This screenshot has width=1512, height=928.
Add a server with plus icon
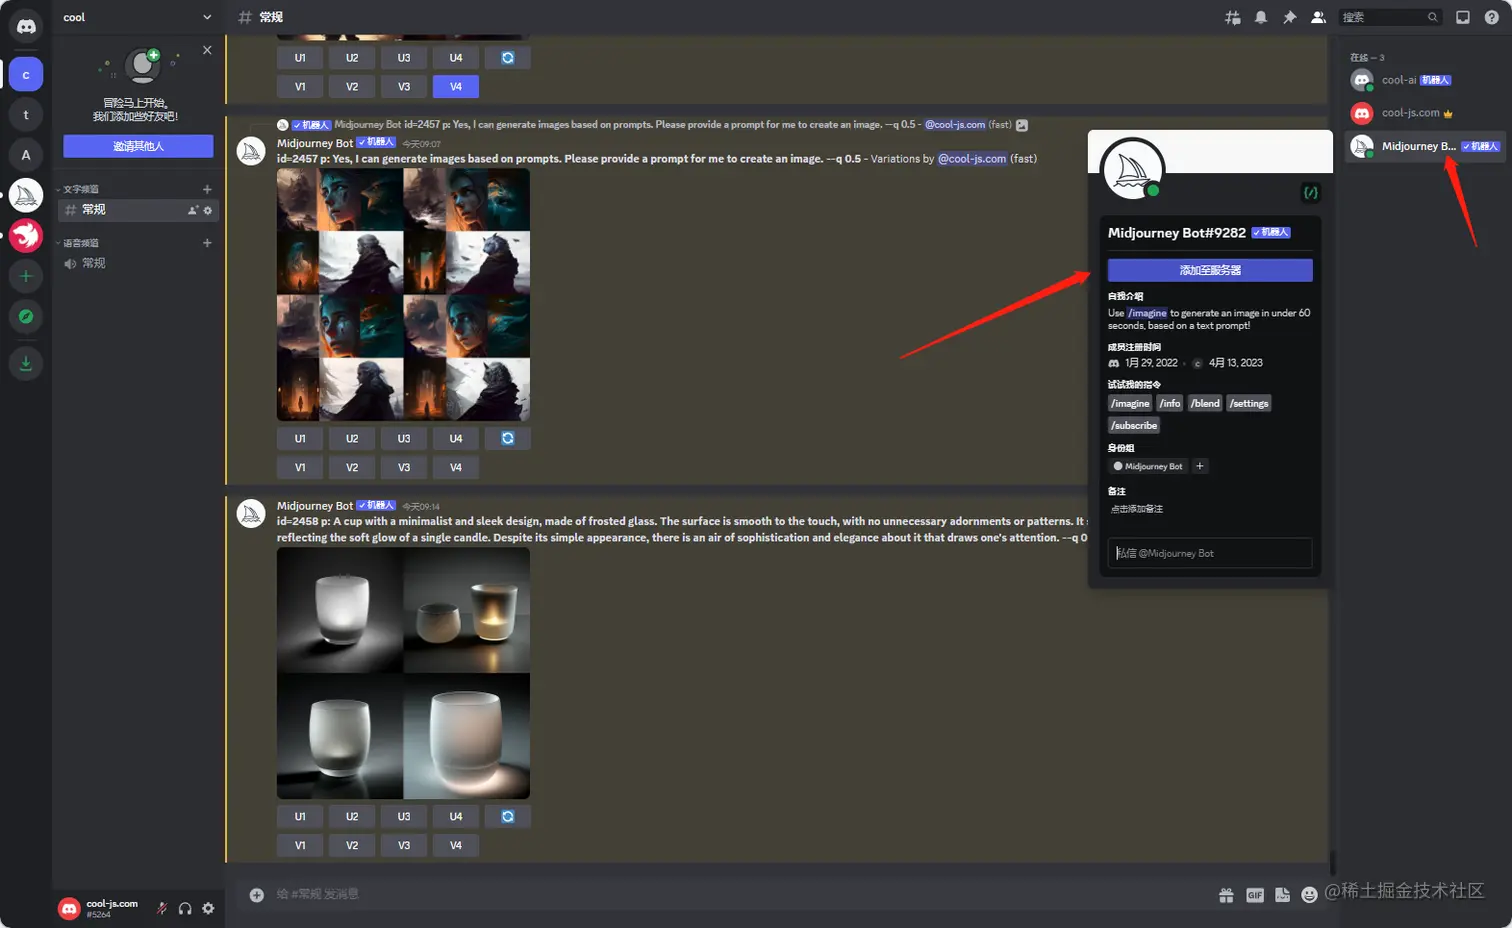click(x=26, y=276)
